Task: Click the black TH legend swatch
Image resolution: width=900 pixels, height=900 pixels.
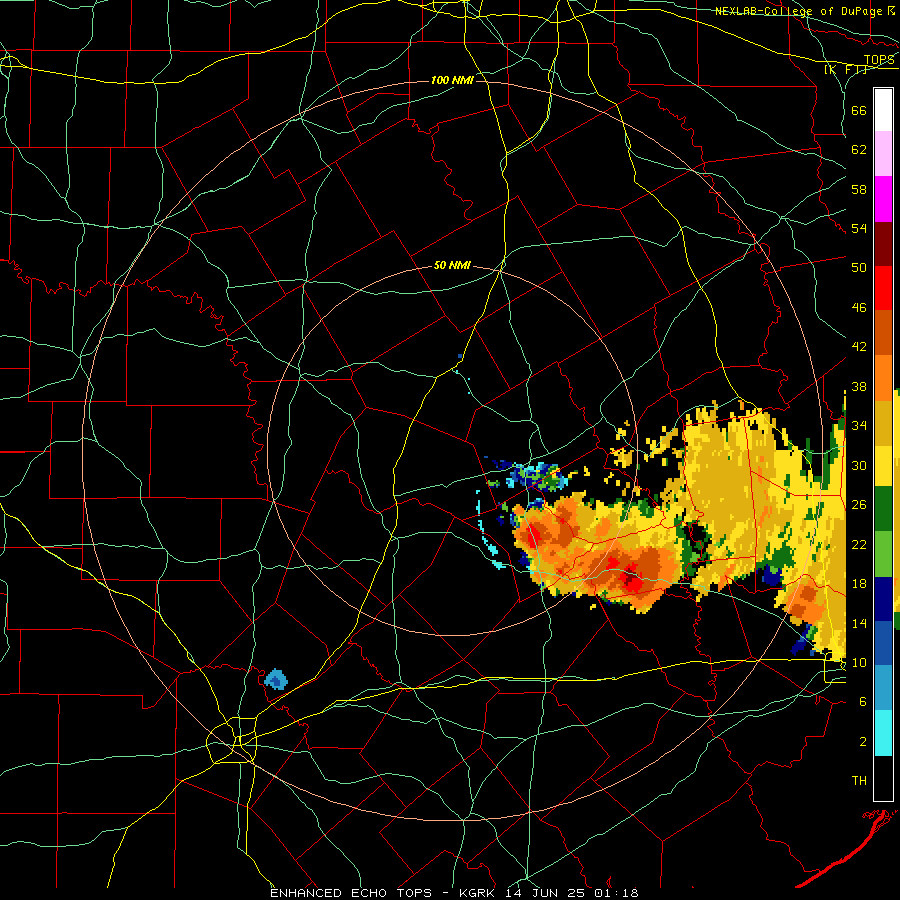Action: (x=883, y=778)
